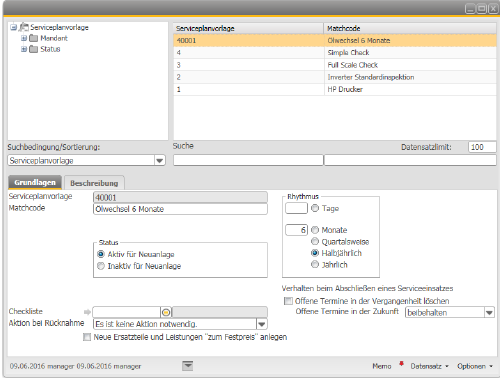502x378 pixels.
Task: Click the Matchcode field with Ölwechsel 6 Monate
Action: tap(180, 209)
